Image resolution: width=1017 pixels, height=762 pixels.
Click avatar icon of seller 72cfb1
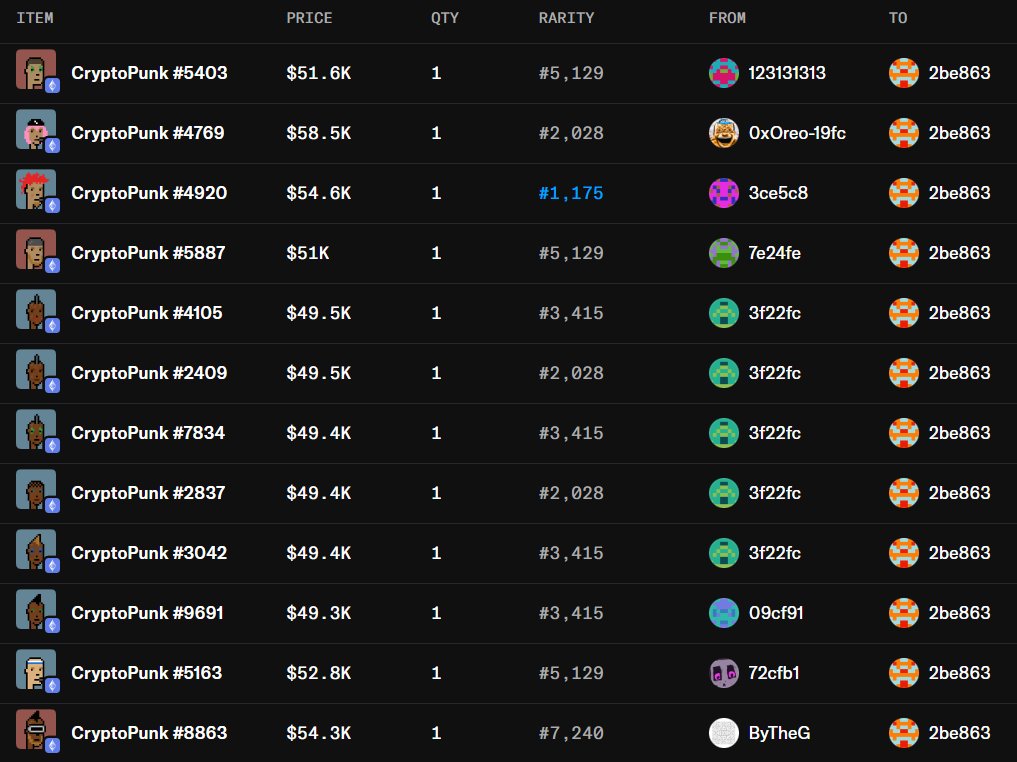(x=724, y=673)
